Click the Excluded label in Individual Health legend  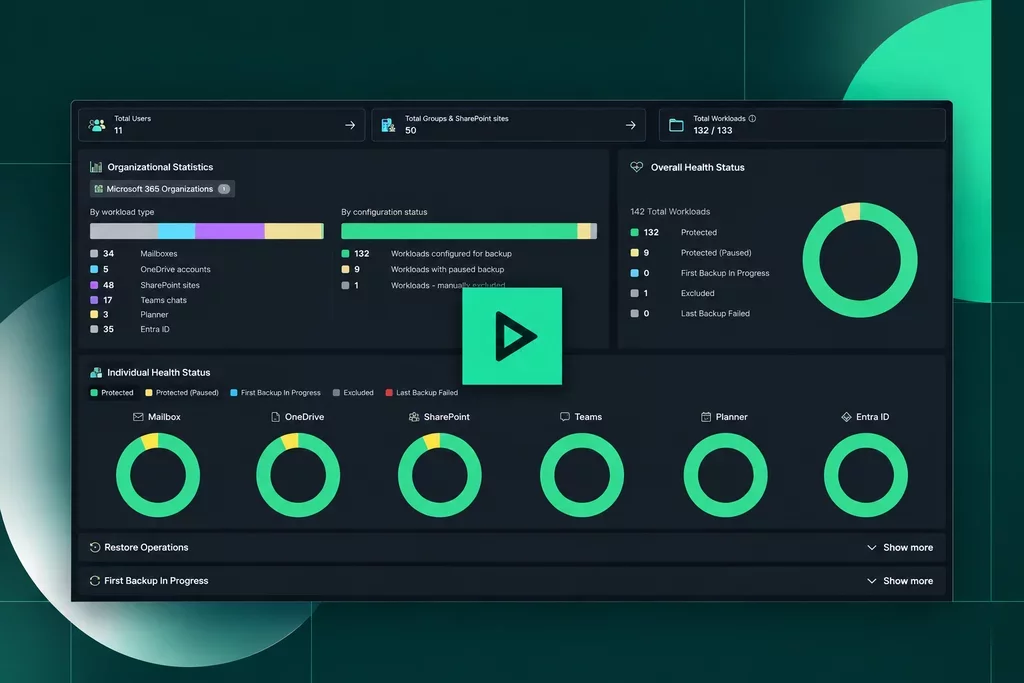coord(359,392)
